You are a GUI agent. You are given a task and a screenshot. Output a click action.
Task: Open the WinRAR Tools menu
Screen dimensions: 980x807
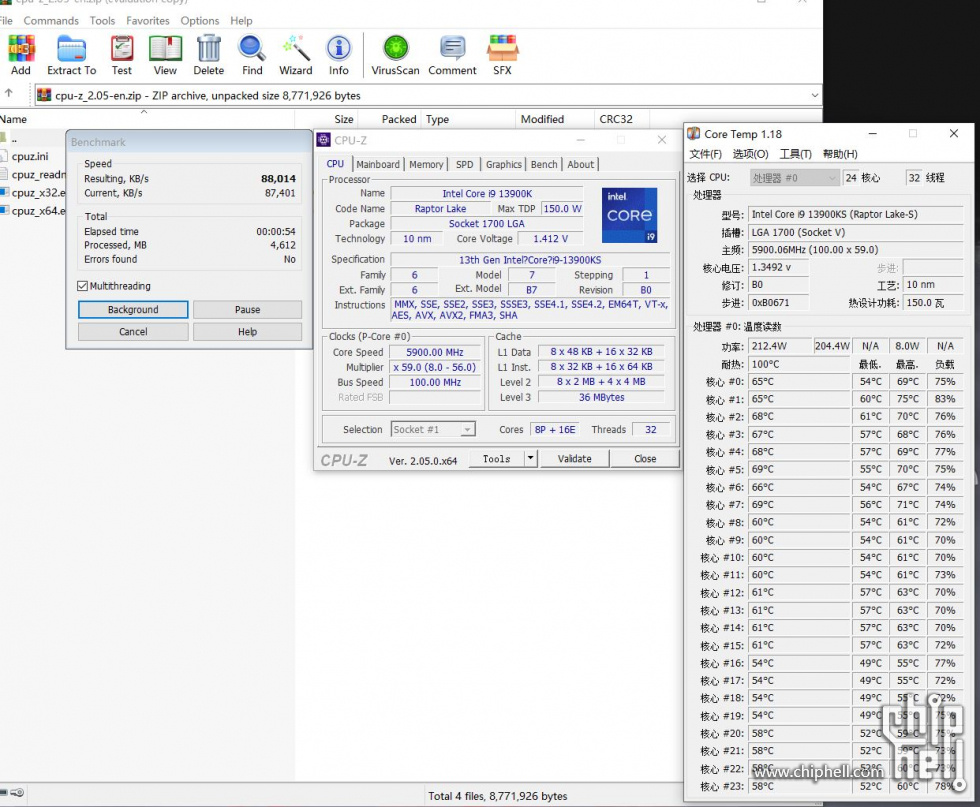pyautogui.click(x=102, y=21)
